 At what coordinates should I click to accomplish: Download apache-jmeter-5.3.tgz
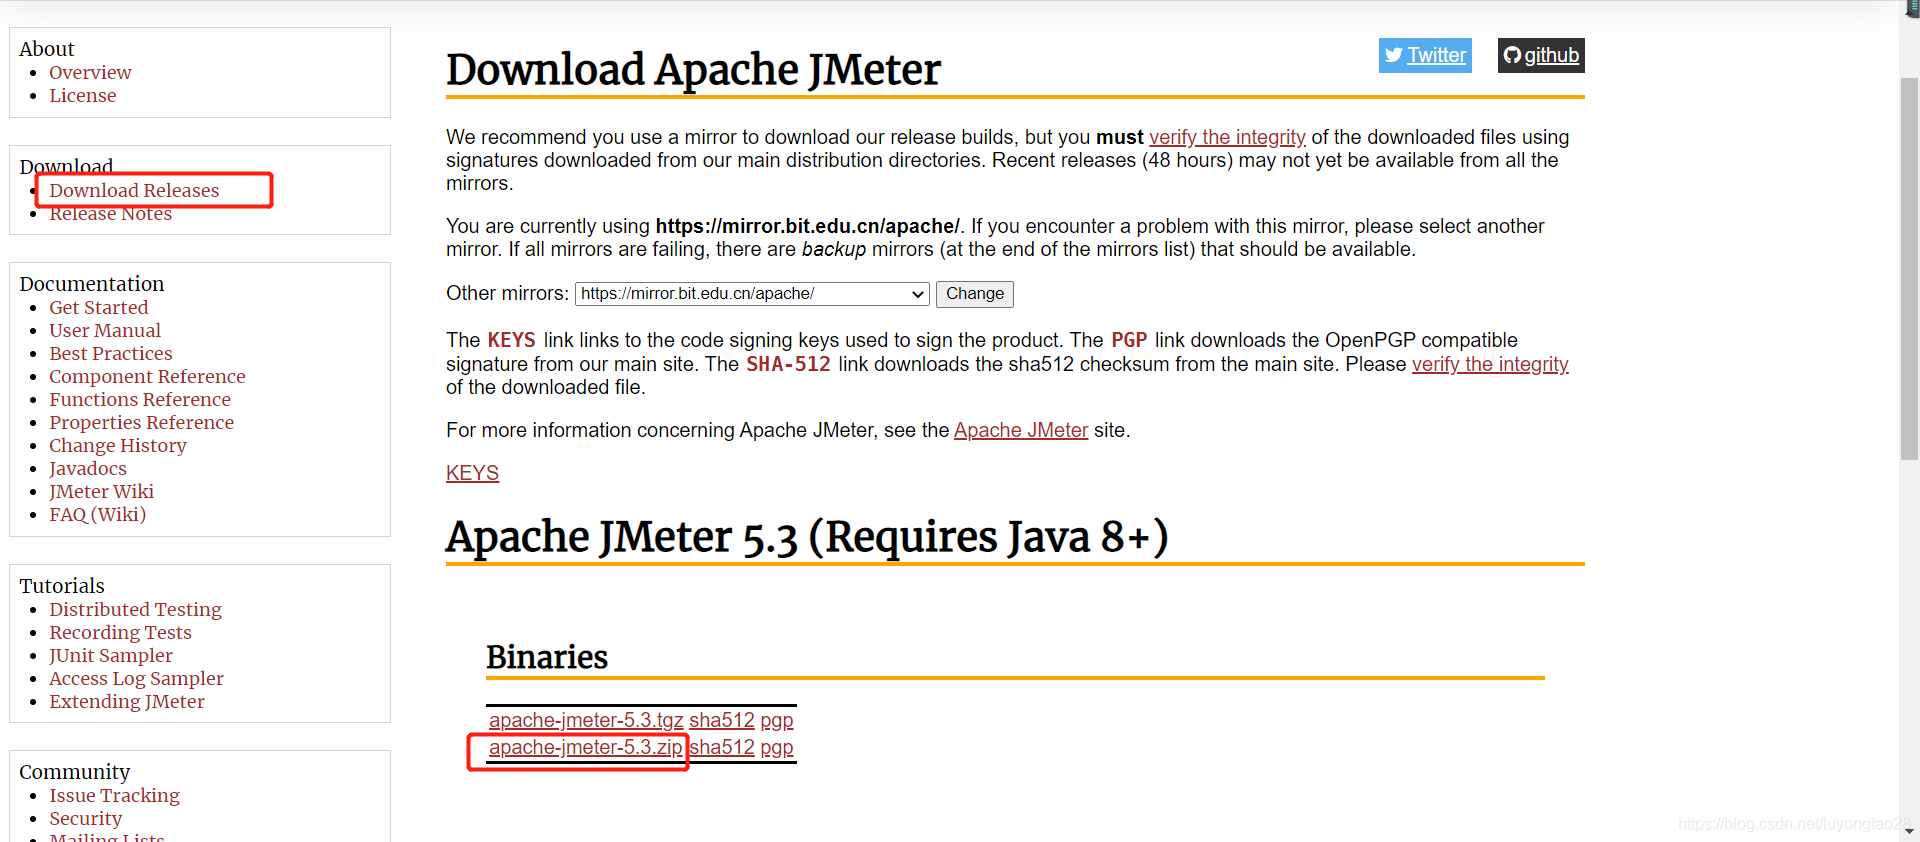point(586,720)
